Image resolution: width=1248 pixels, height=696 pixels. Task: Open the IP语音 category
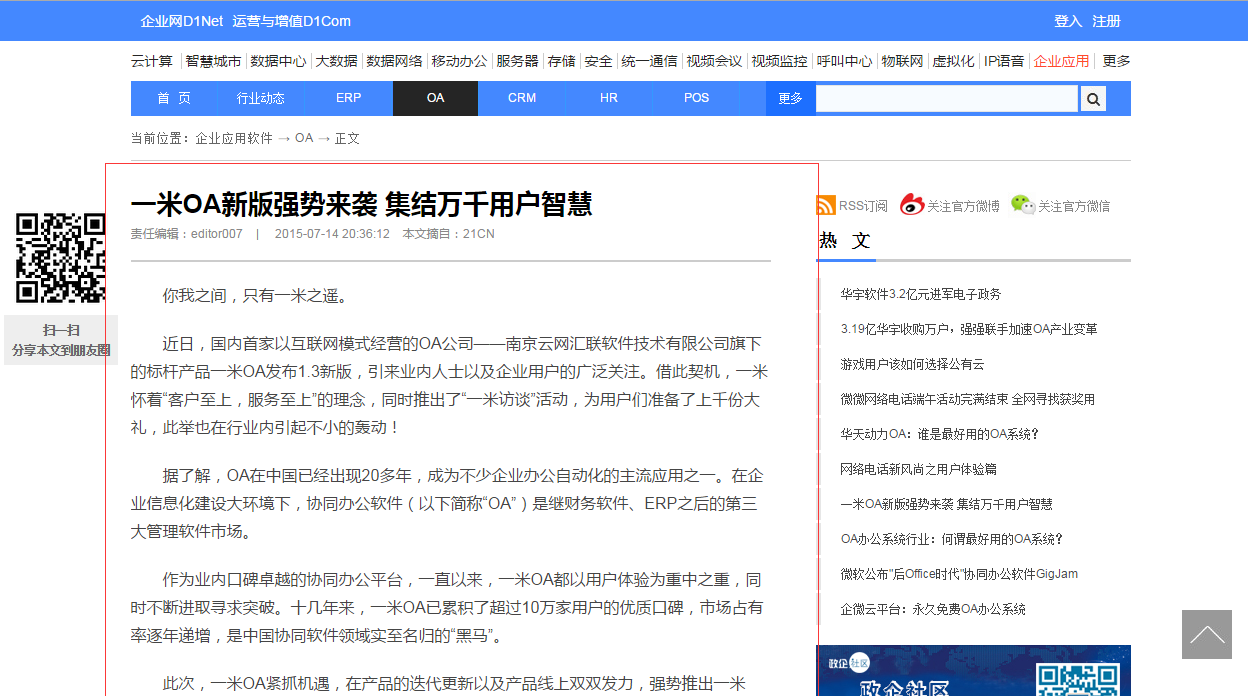(x=1004, y=61)
